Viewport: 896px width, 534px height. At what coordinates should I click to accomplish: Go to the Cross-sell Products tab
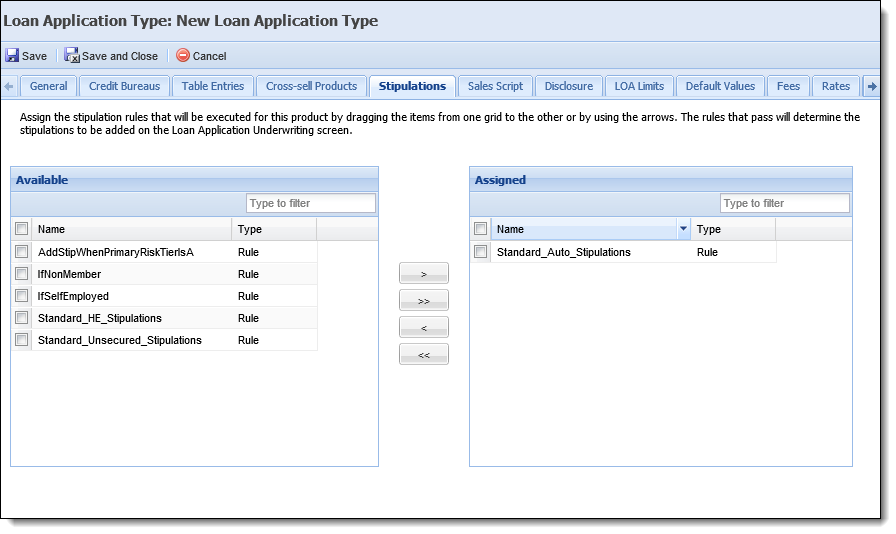(x=311, y=86)
